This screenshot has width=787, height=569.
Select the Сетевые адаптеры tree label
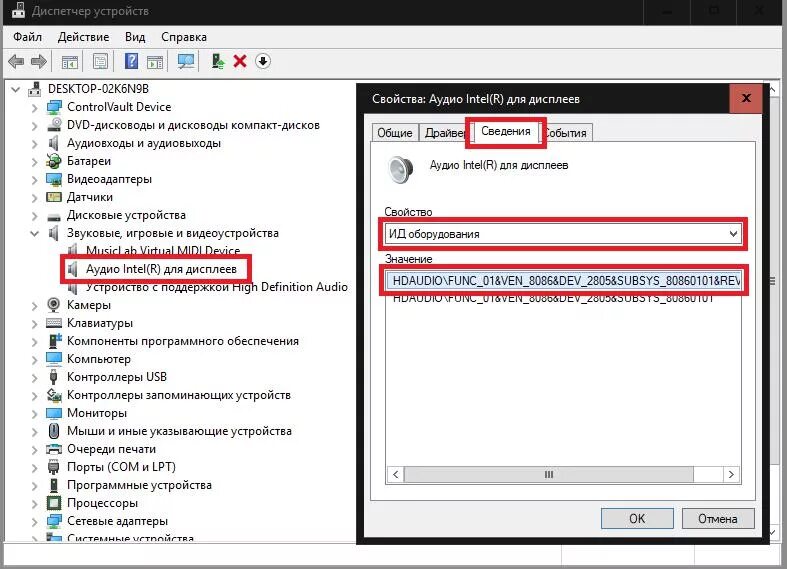(117, 521)
